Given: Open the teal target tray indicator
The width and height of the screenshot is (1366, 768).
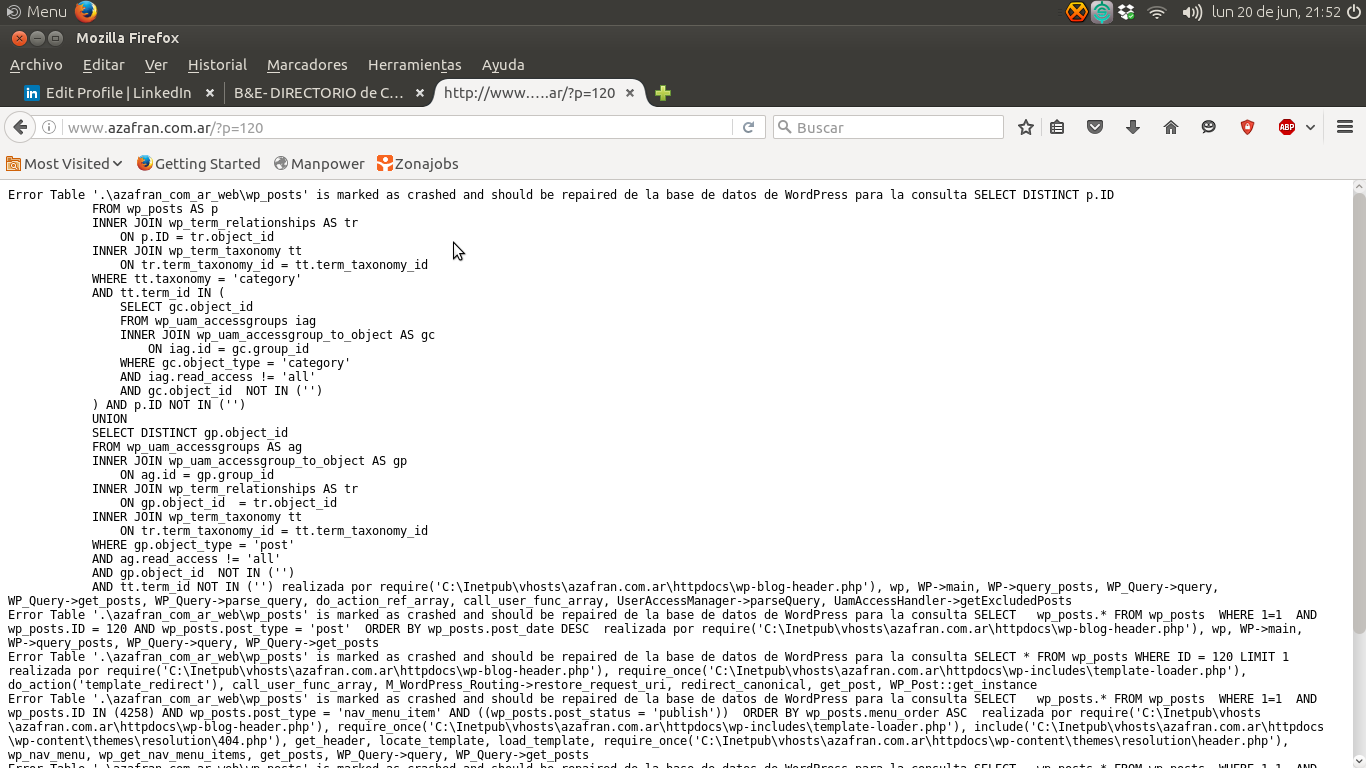Looking at the screenshot, I should point(1101,12).
